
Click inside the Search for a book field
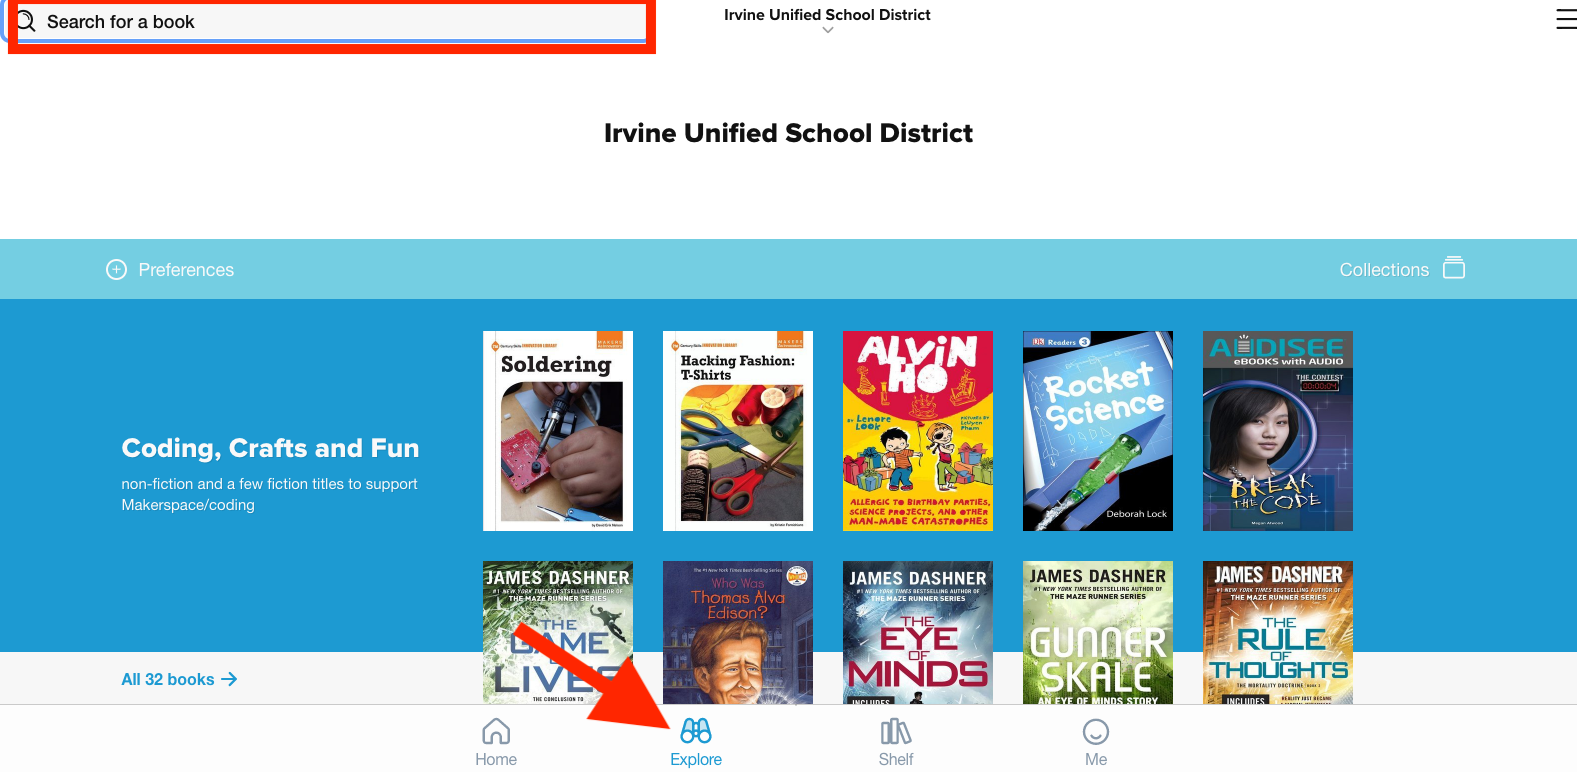pos(332,22)
